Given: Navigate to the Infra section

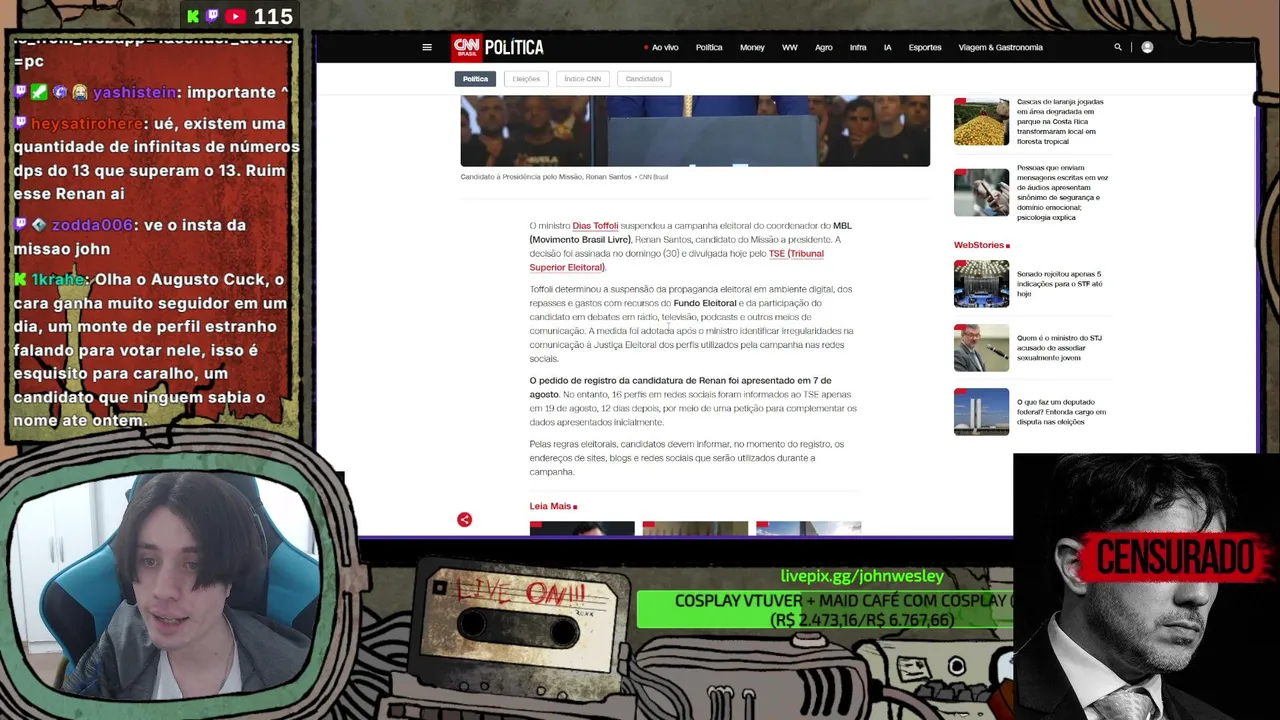Looking at the screenshot, I should point(858,47).
